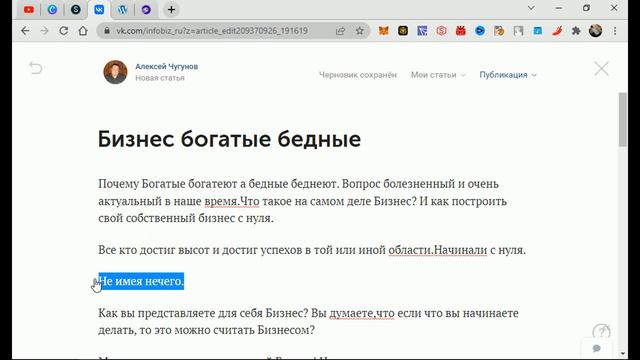The image size is (640, 360).
Task: Click the underlined word области.Начинали
Action: [x=438, y=250]
